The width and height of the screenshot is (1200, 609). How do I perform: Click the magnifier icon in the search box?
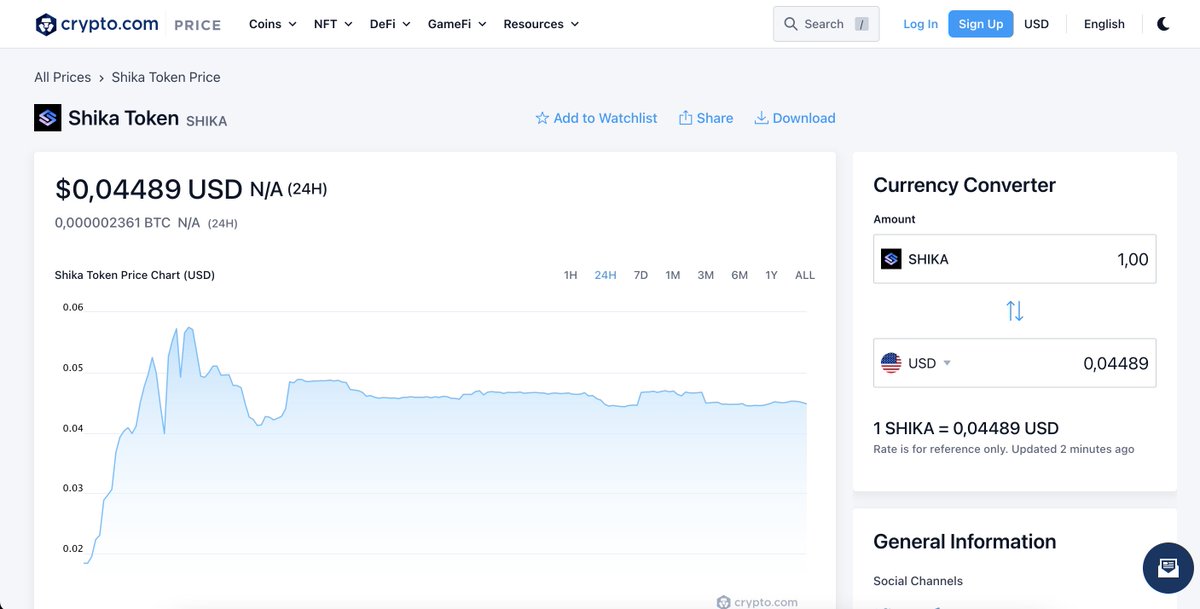[791, 24]
